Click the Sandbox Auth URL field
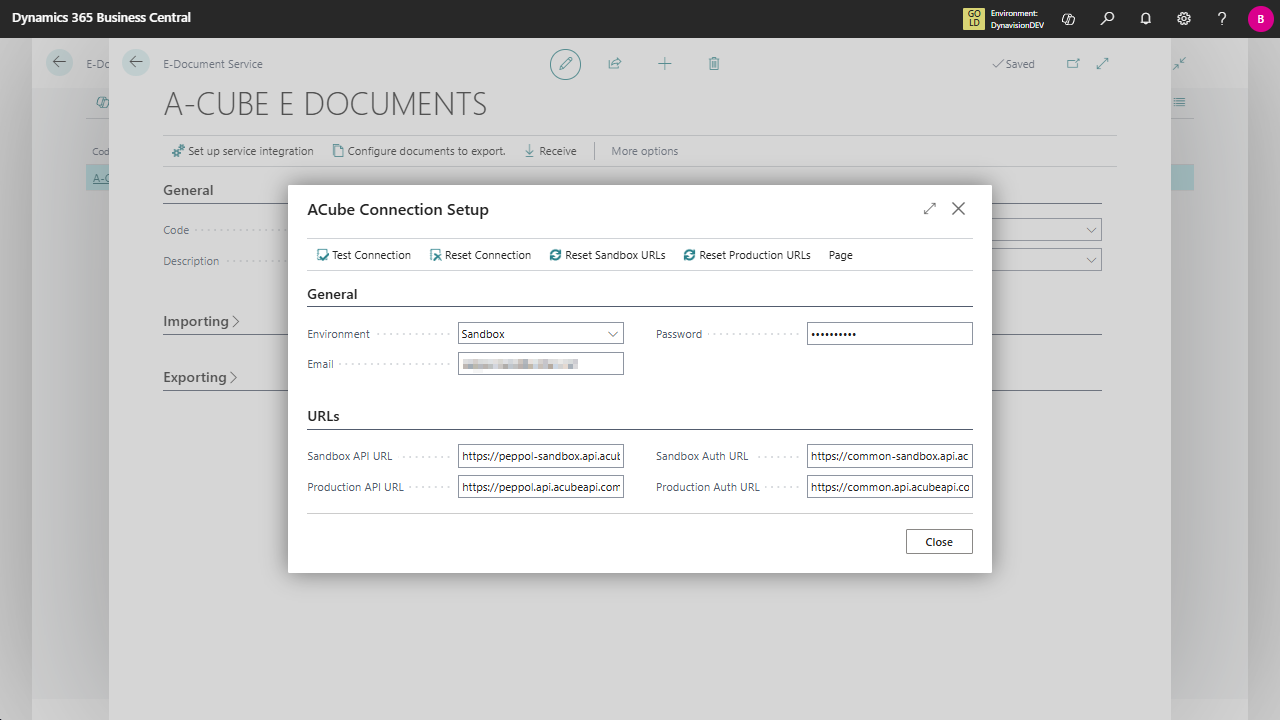This screenshot has width=1280, height=720. click(890, 456)
